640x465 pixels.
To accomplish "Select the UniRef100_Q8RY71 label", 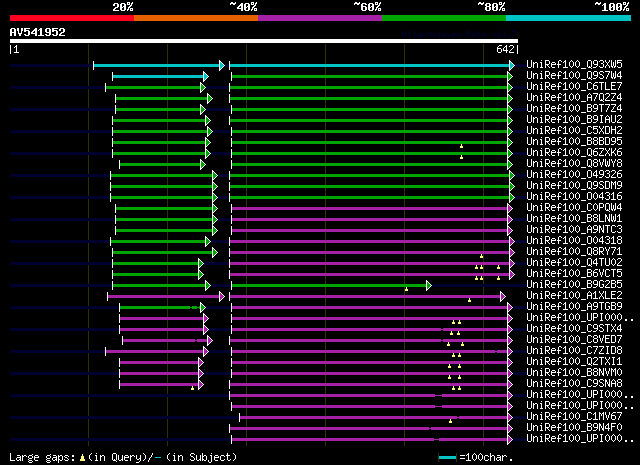I will click(574, 252).
